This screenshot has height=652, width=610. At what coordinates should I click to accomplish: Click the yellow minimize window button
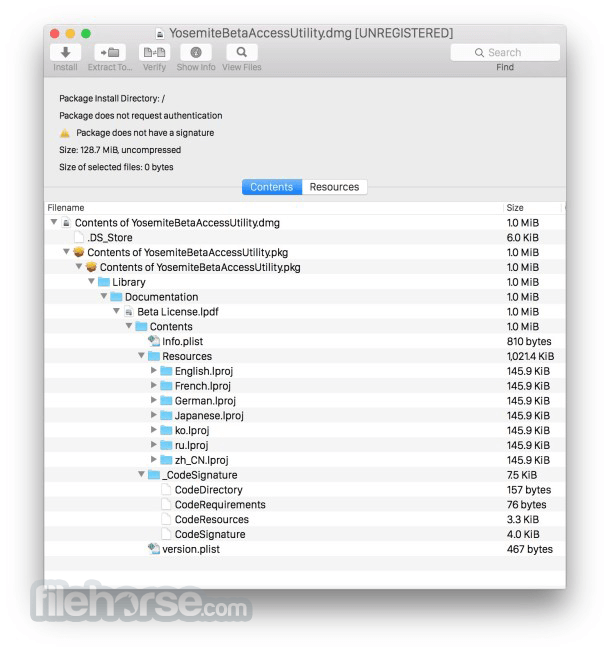click(x=70, y=34)
